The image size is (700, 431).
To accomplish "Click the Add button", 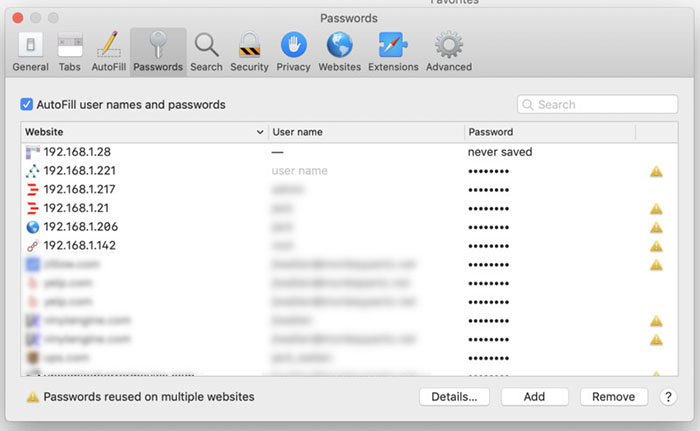I will click(534, 397).
